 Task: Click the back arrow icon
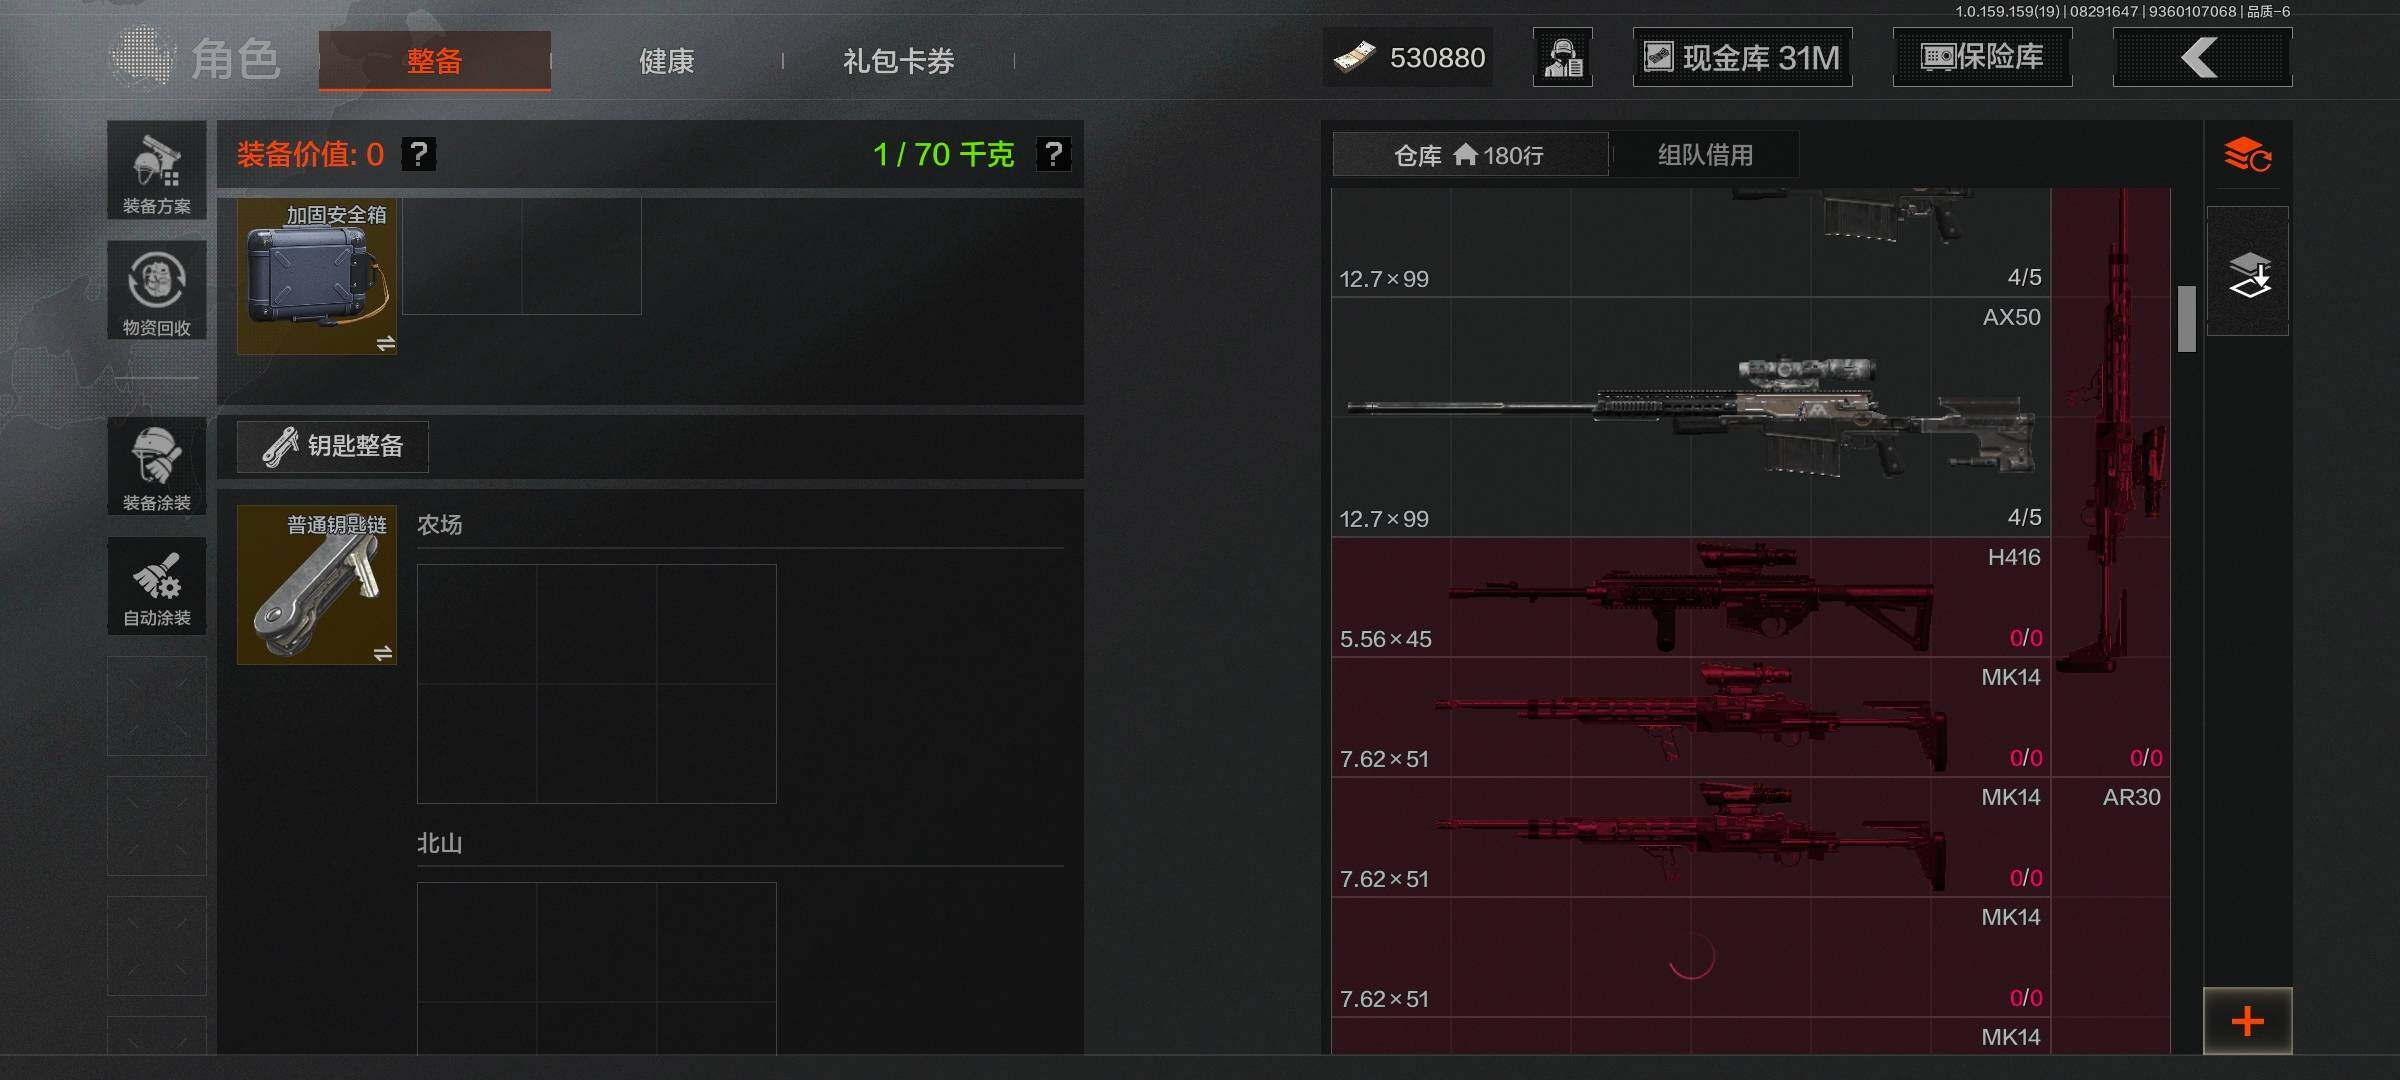pos(2202,58)
